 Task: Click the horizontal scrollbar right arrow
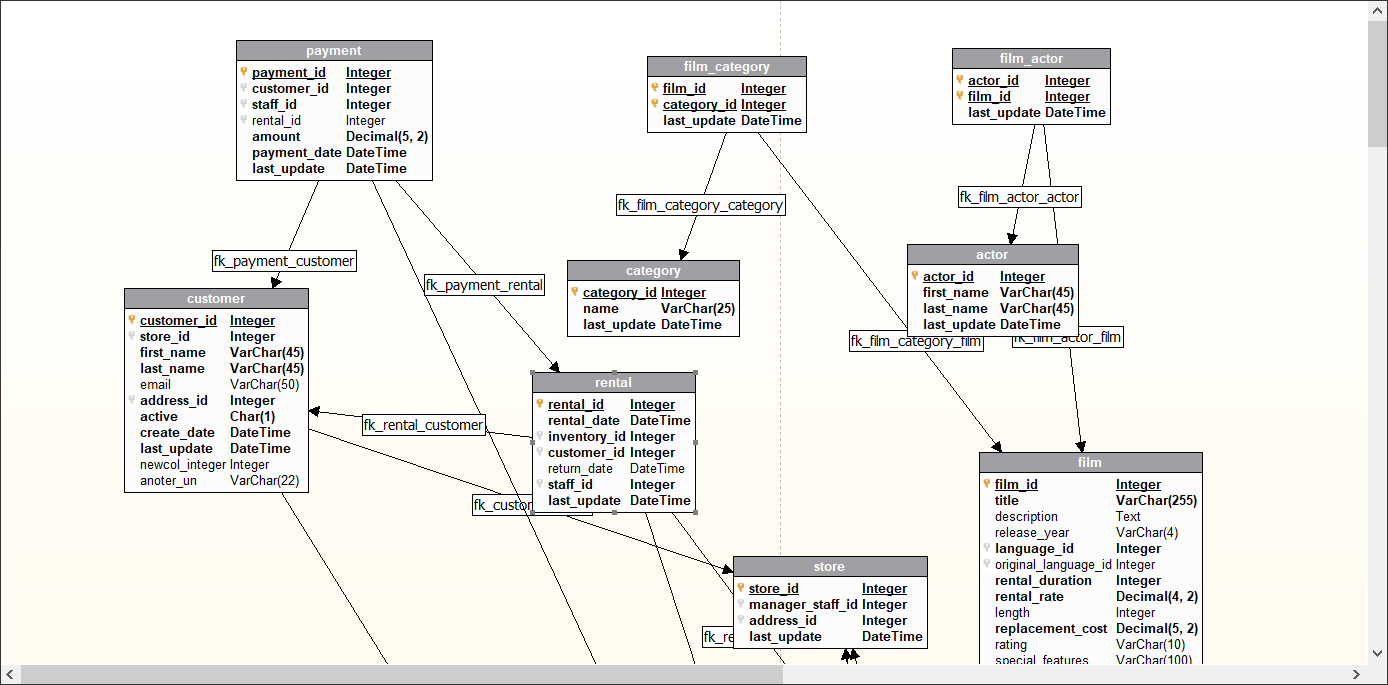pos(1357,675)
